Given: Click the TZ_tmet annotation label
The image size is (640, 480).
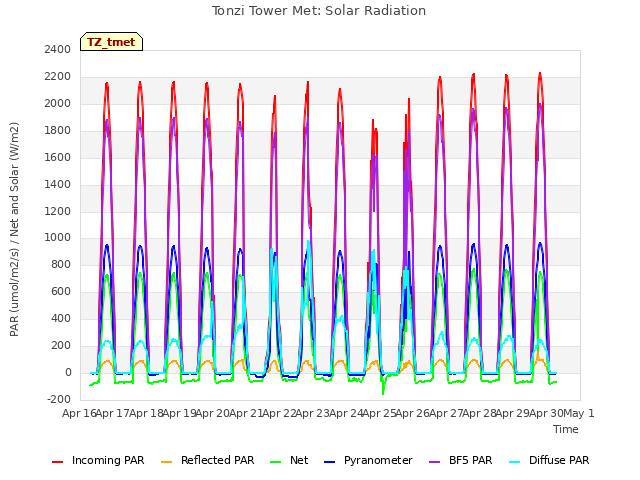Looking at the screenshot, I should click(x=111, y=42).
